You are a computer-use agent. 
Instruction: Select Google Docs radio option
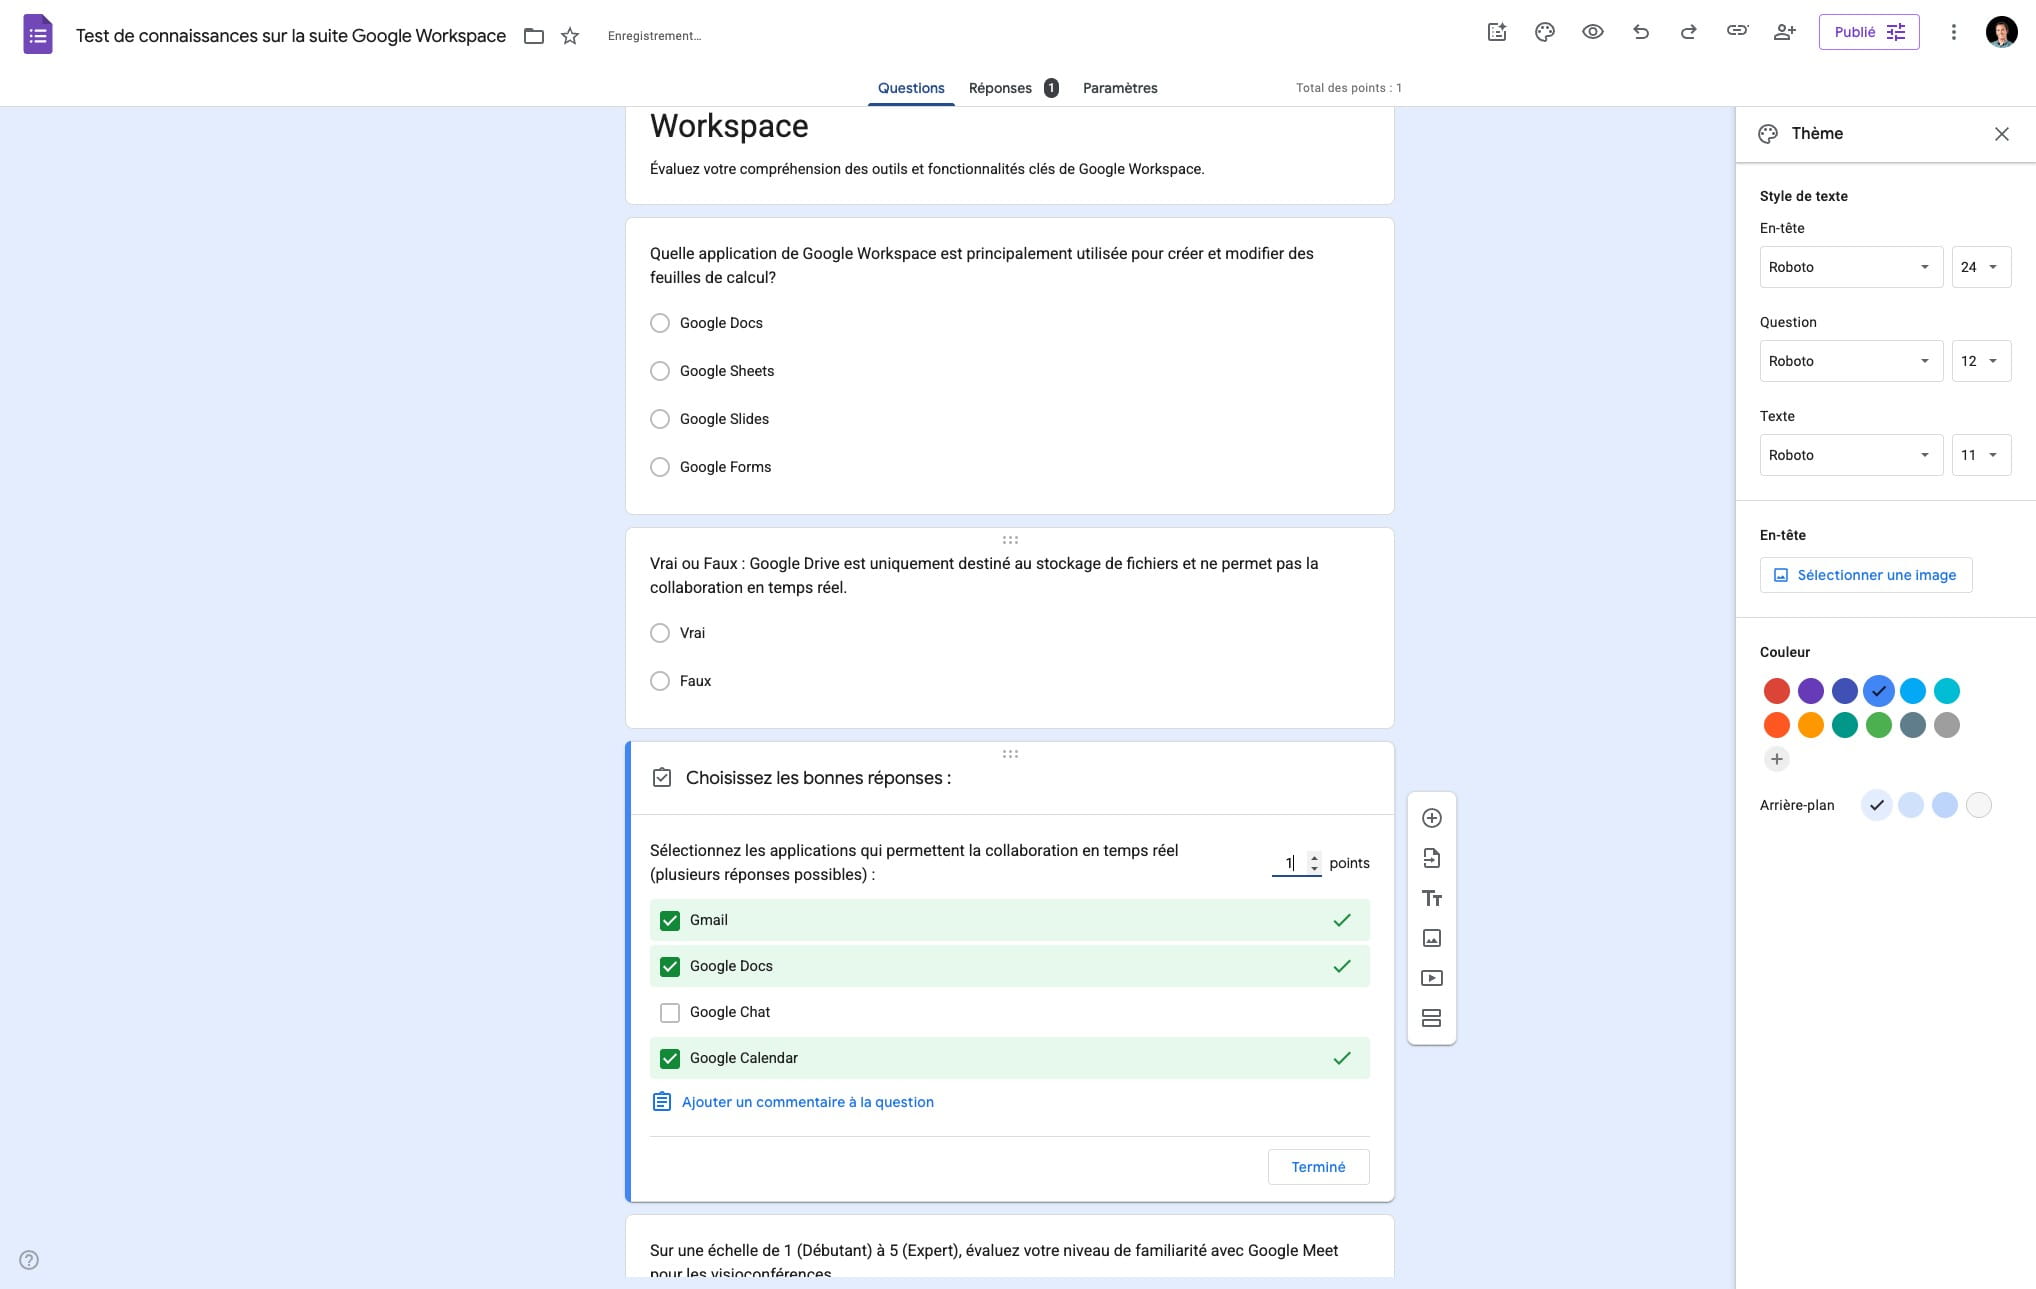click(x=660, y=323)
